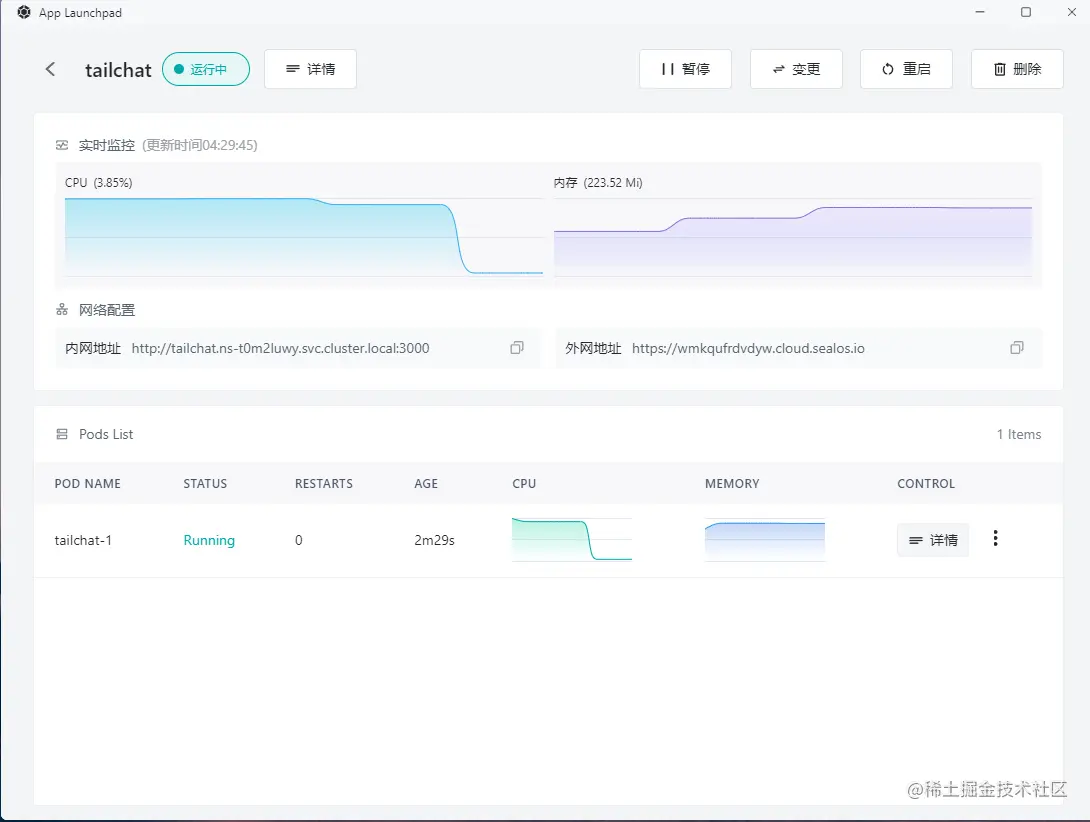Click the 运行中 running status badge
Viewport: 1090px width, 822px height.
click(x=206, y=69)
